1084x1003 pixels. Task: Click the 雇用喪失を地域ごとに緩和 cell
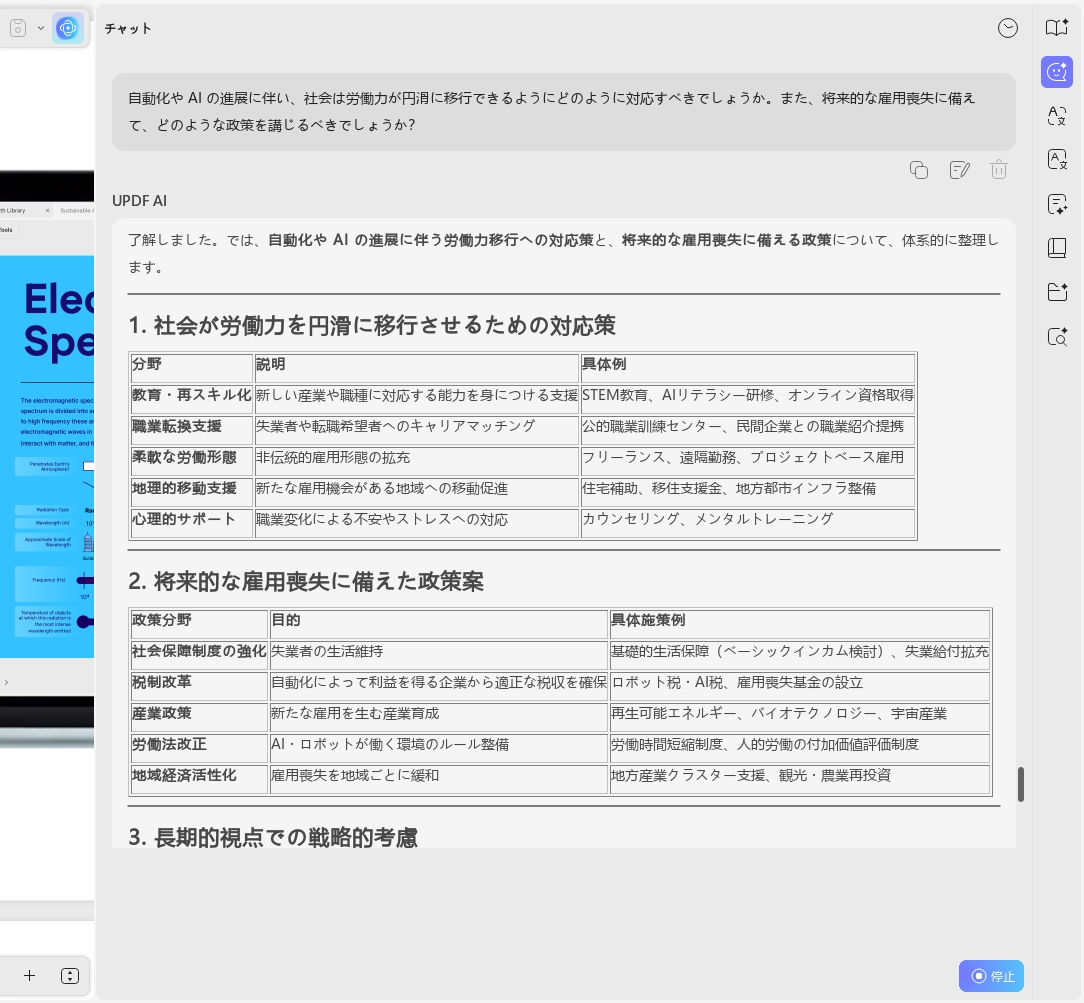click(x=438, y=778)
